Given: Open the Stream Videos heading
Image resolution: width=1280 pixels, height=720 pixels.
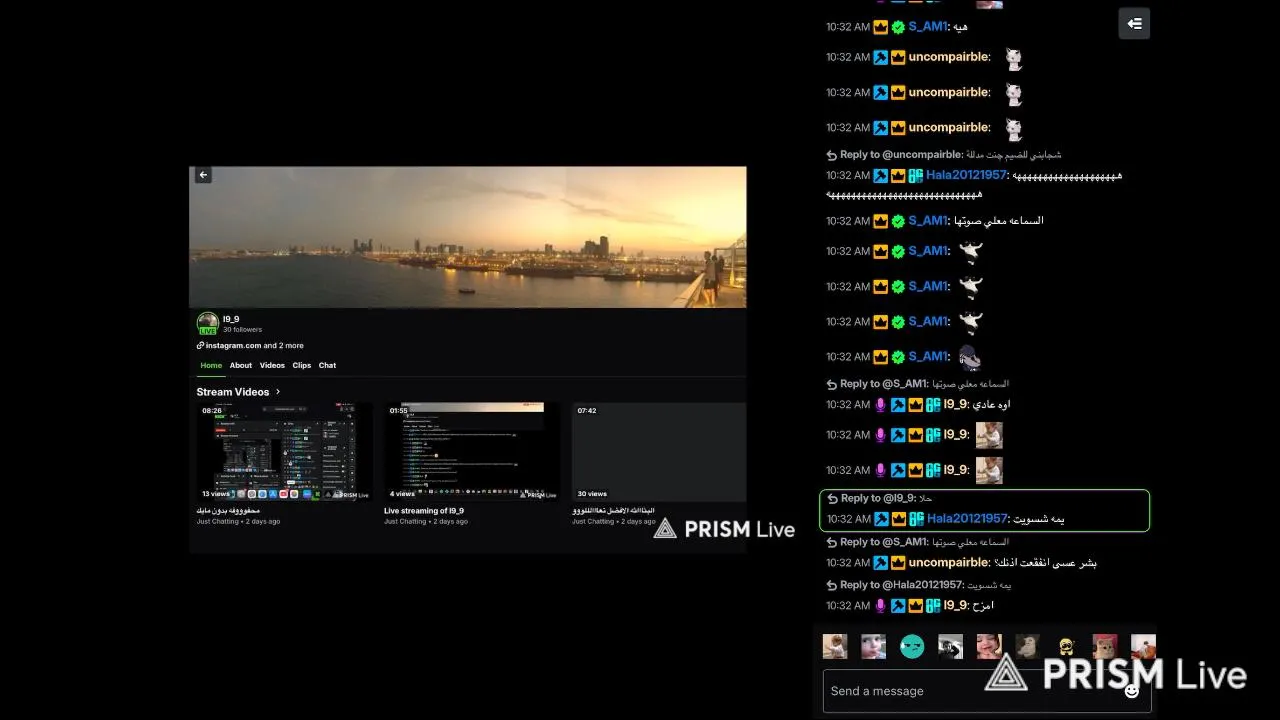Looking at the screenshot, I should click(233, 392).
